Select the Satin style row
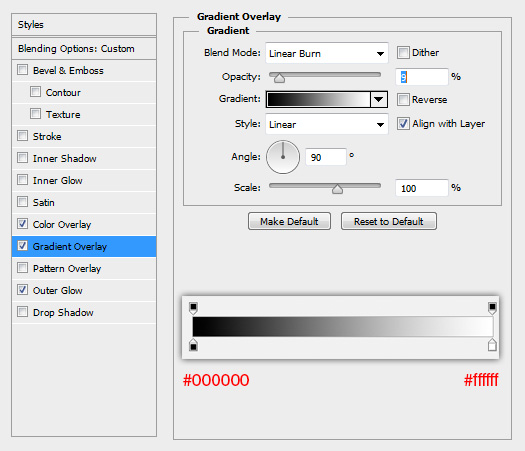The height and width of the screenshot is (451, 525). pos(84,202)
